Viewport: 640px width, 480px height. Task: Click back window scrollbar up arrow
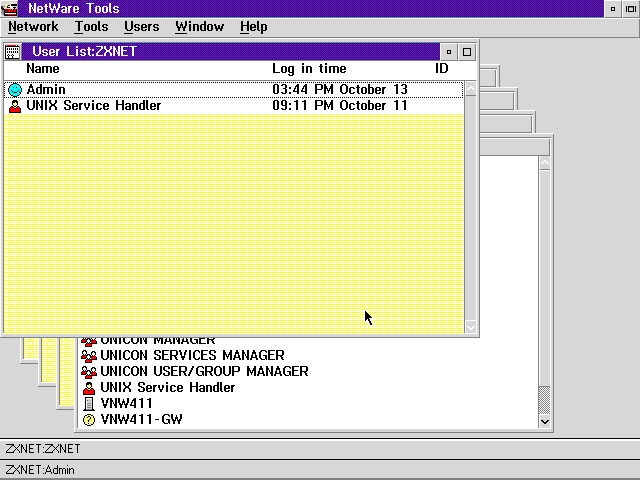[544, 163]
